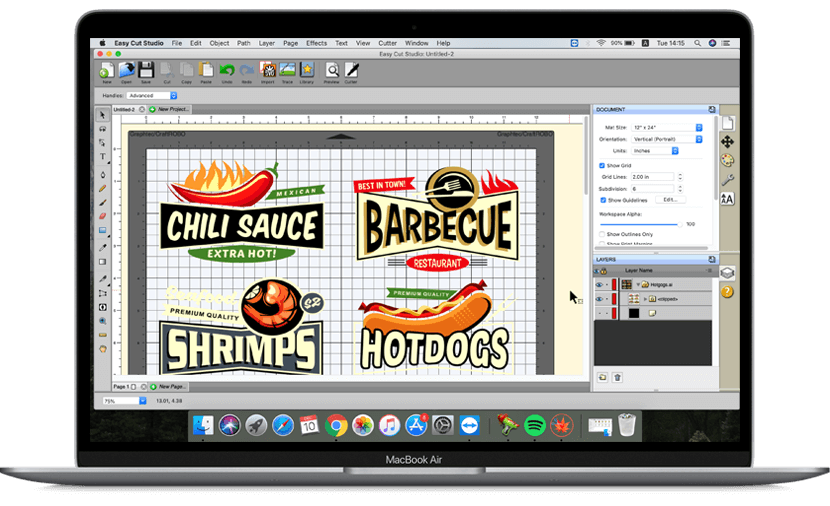Open the Orientation dropdown
The height and width of the screenshot is (506, 830).
[667, 139]
